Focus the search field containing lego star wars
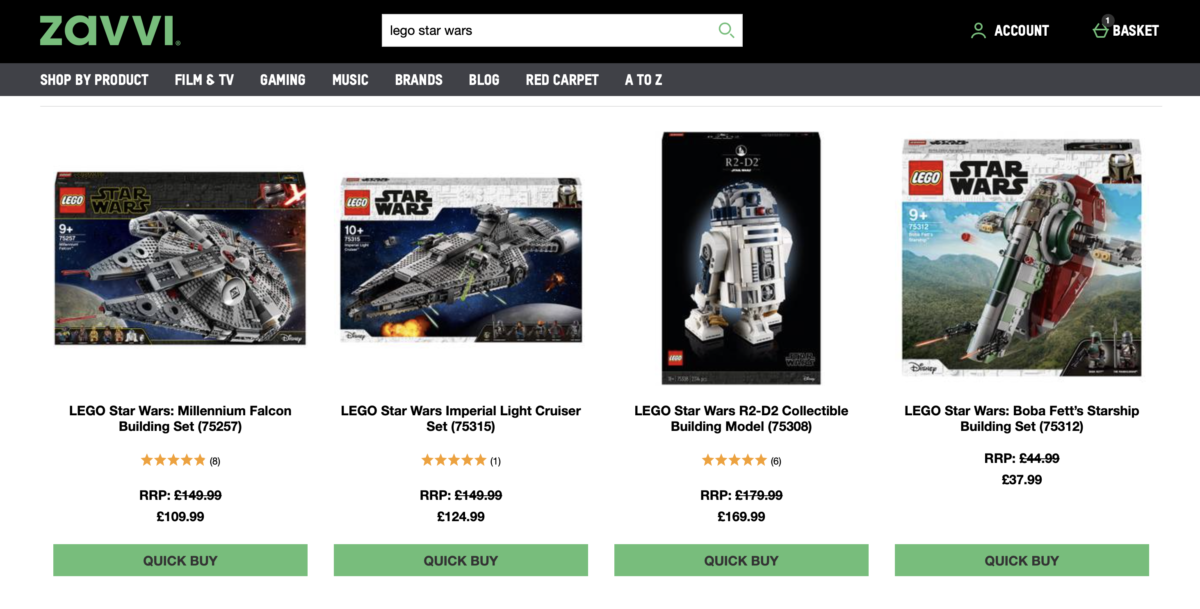 [x=548, y=30]
